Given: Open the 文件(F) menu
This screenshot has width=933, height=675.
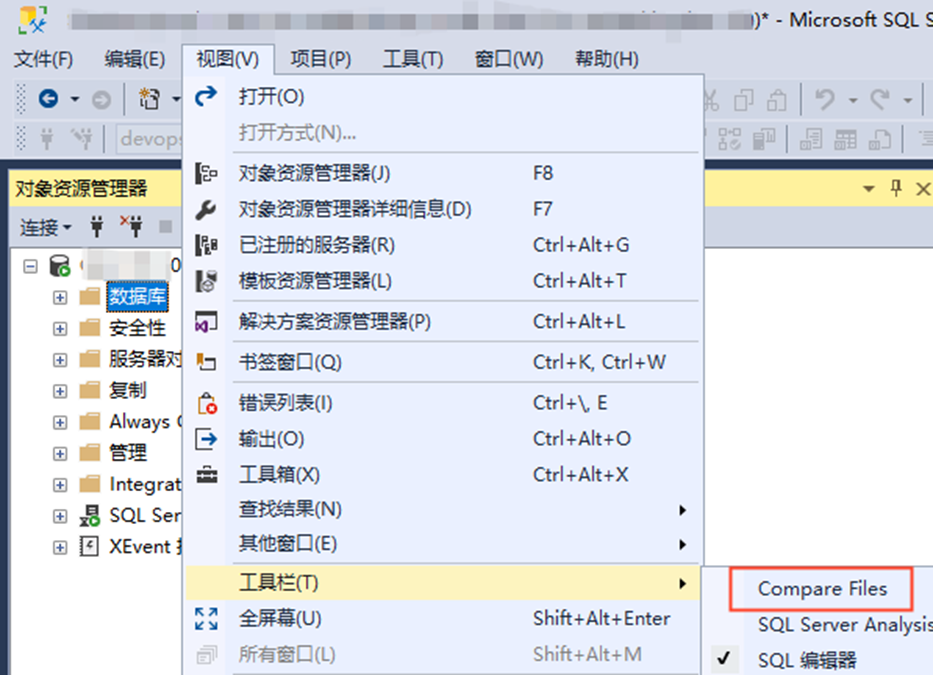Looking at the screenshot, I should [x=43, y=60].
